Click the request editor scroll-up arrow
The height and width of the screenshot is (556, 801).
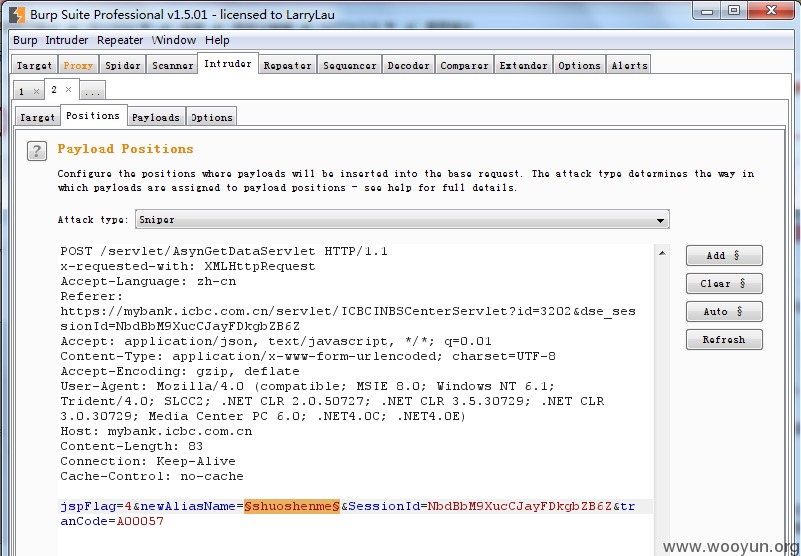point(662,253)
